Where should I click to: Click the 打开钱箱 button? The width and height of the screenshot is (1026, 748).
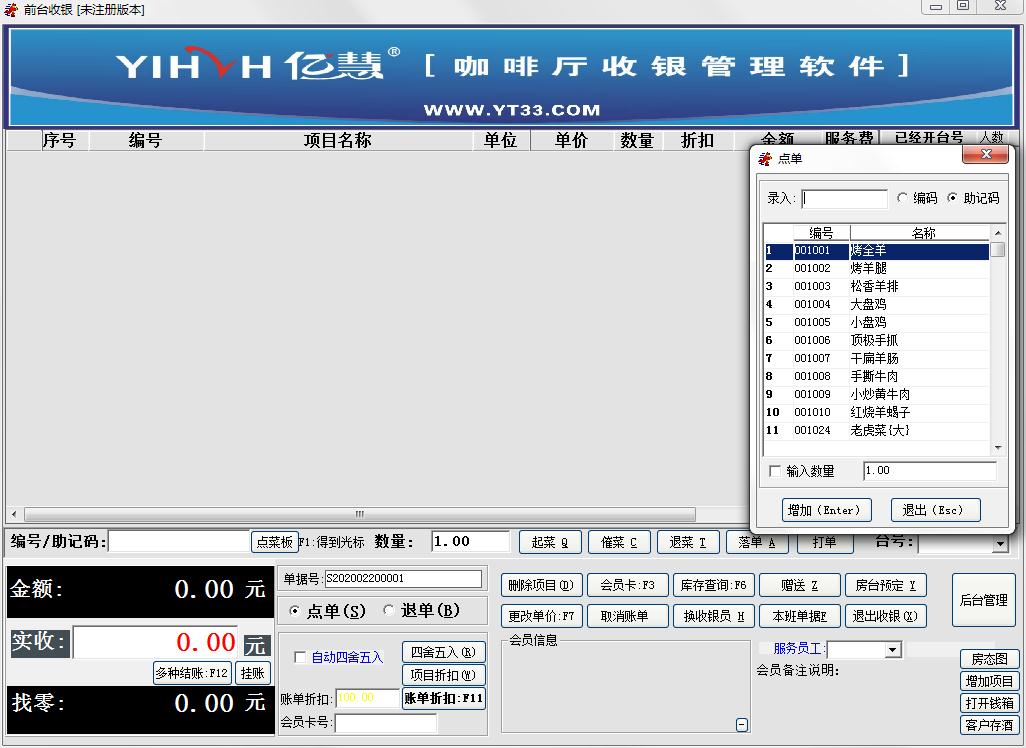click(x=989, y=703)
